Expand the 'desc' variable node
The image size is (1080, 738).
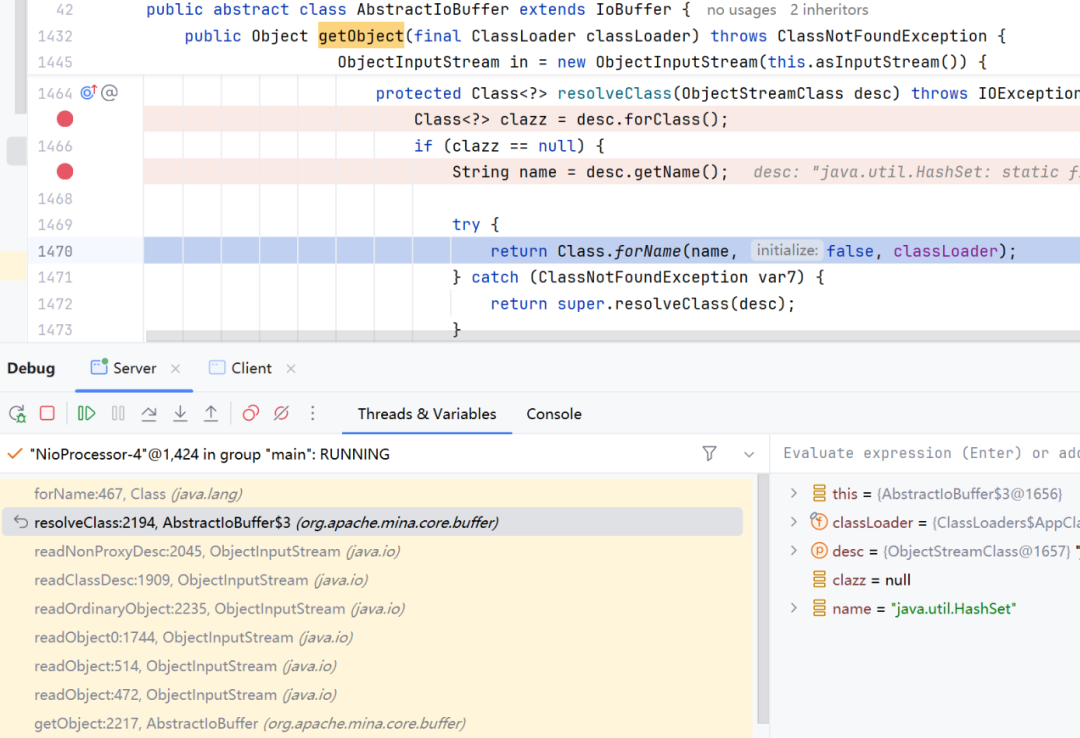click(x=793, y=551)
